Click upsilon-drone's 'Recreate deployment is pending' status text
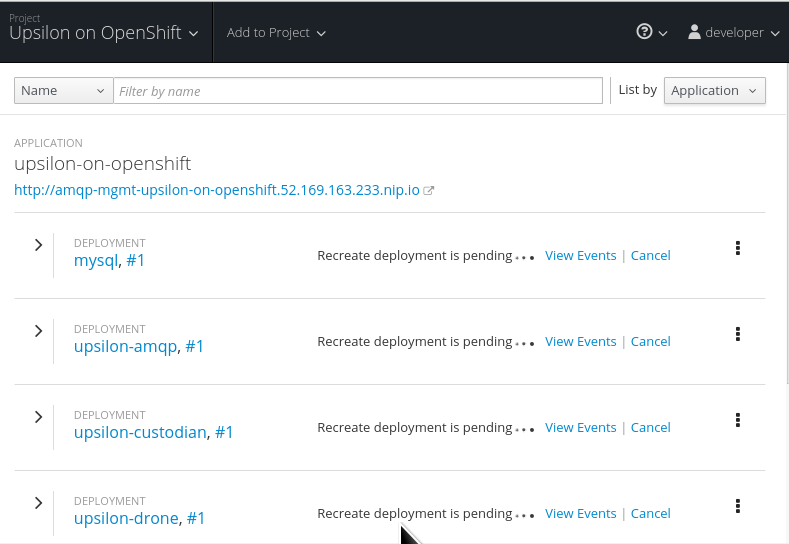This screenshot has width=789, height=544. click(415, 514)
